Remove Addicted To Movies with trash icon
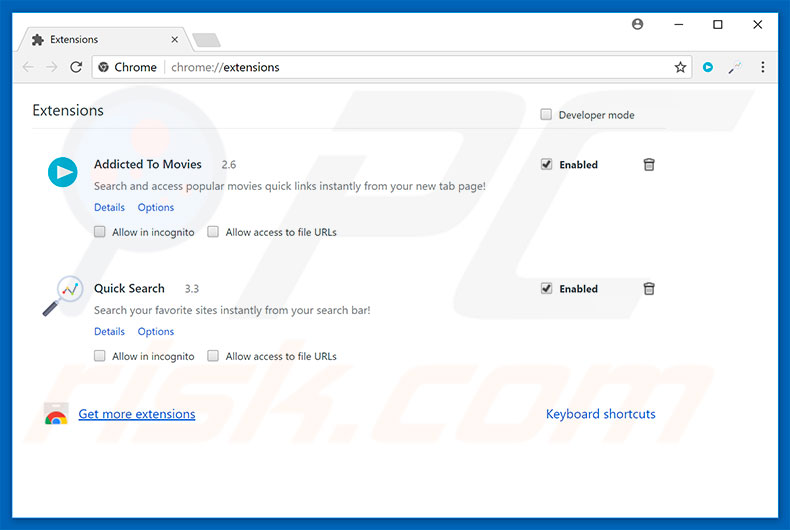The image size is (790, 530). pyautogui.click(x=649, y=164)
